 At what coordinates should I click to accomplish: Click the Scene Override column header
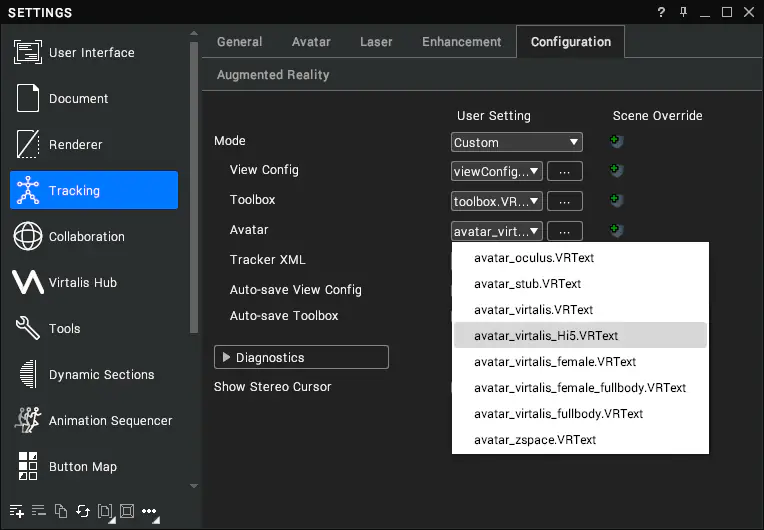coord(657,116)
